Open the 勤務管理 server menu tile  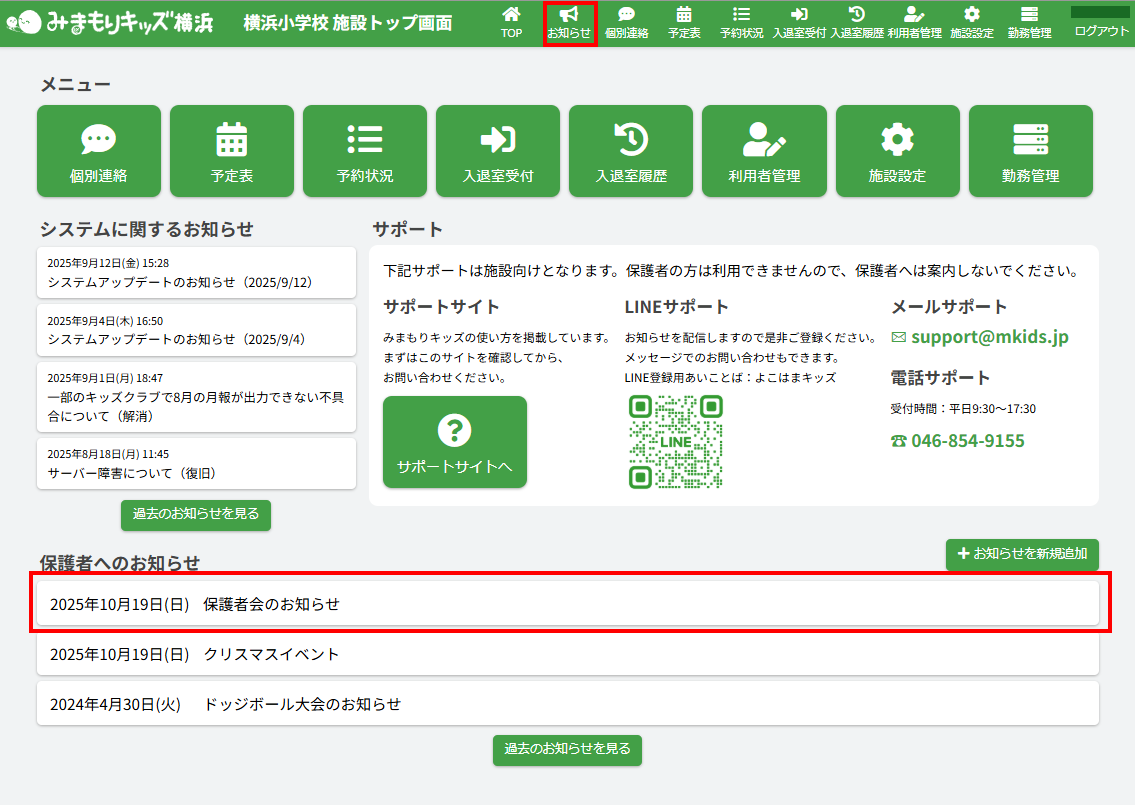[1030, 151]
